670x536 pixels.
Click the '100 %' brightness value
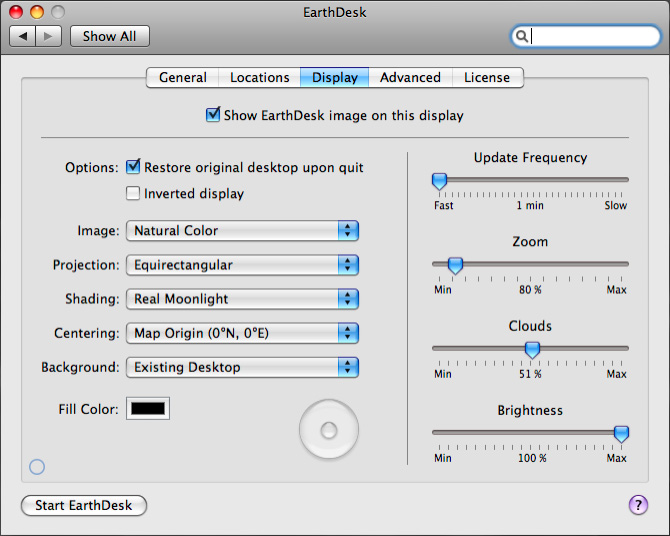tap(532, 458)
